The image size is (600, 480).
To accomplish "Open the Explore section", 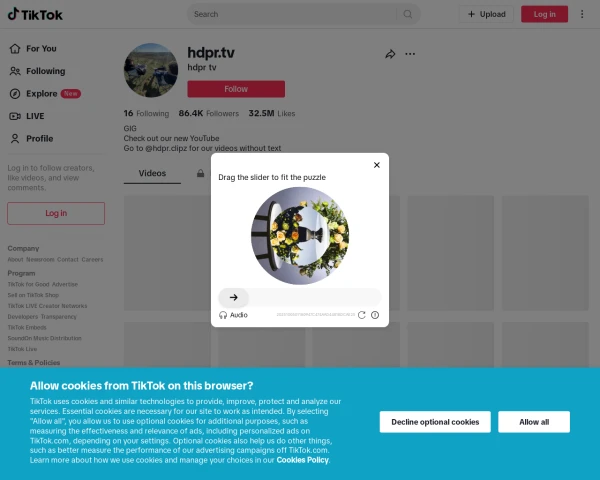I will [x=45, y=94].
